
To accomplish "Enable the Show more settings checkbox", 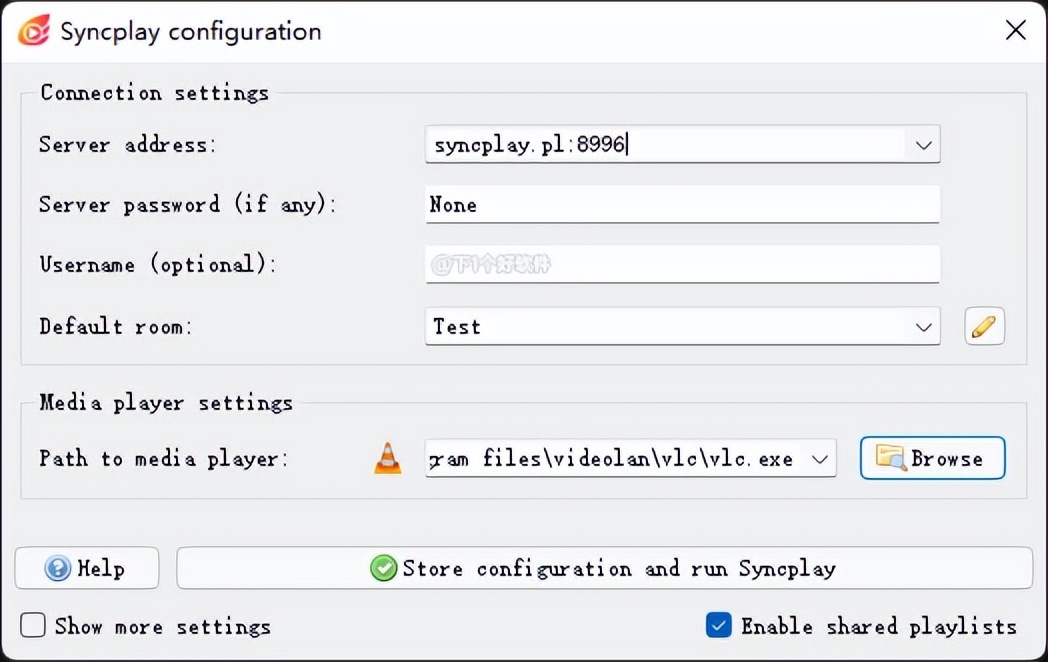I will click(x=34, y=626).
